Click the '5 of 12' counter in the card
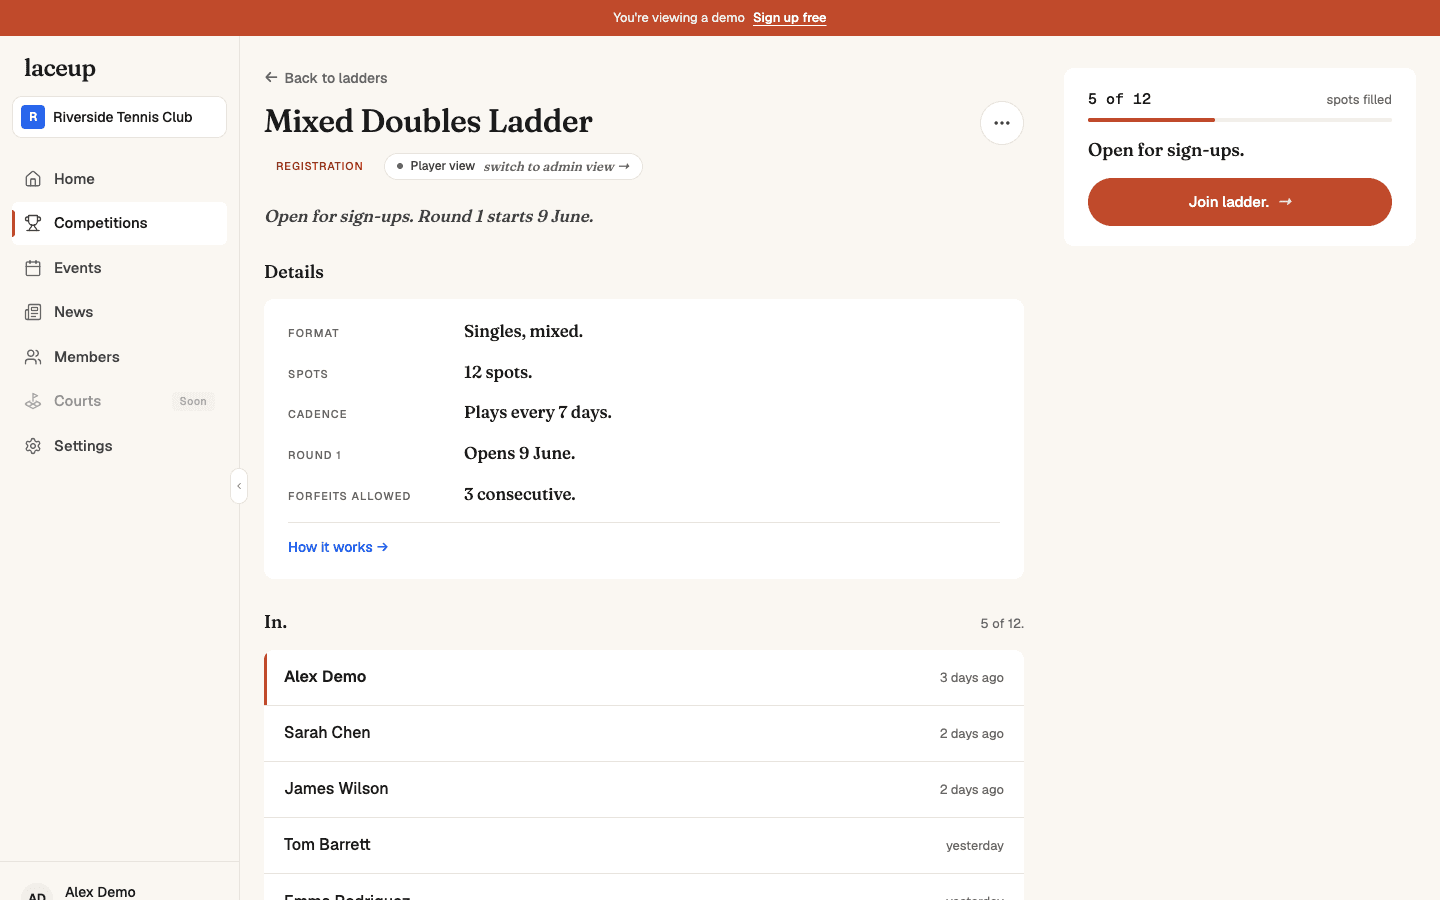The image size is (1440, 900). click(x=1119, y=99)
